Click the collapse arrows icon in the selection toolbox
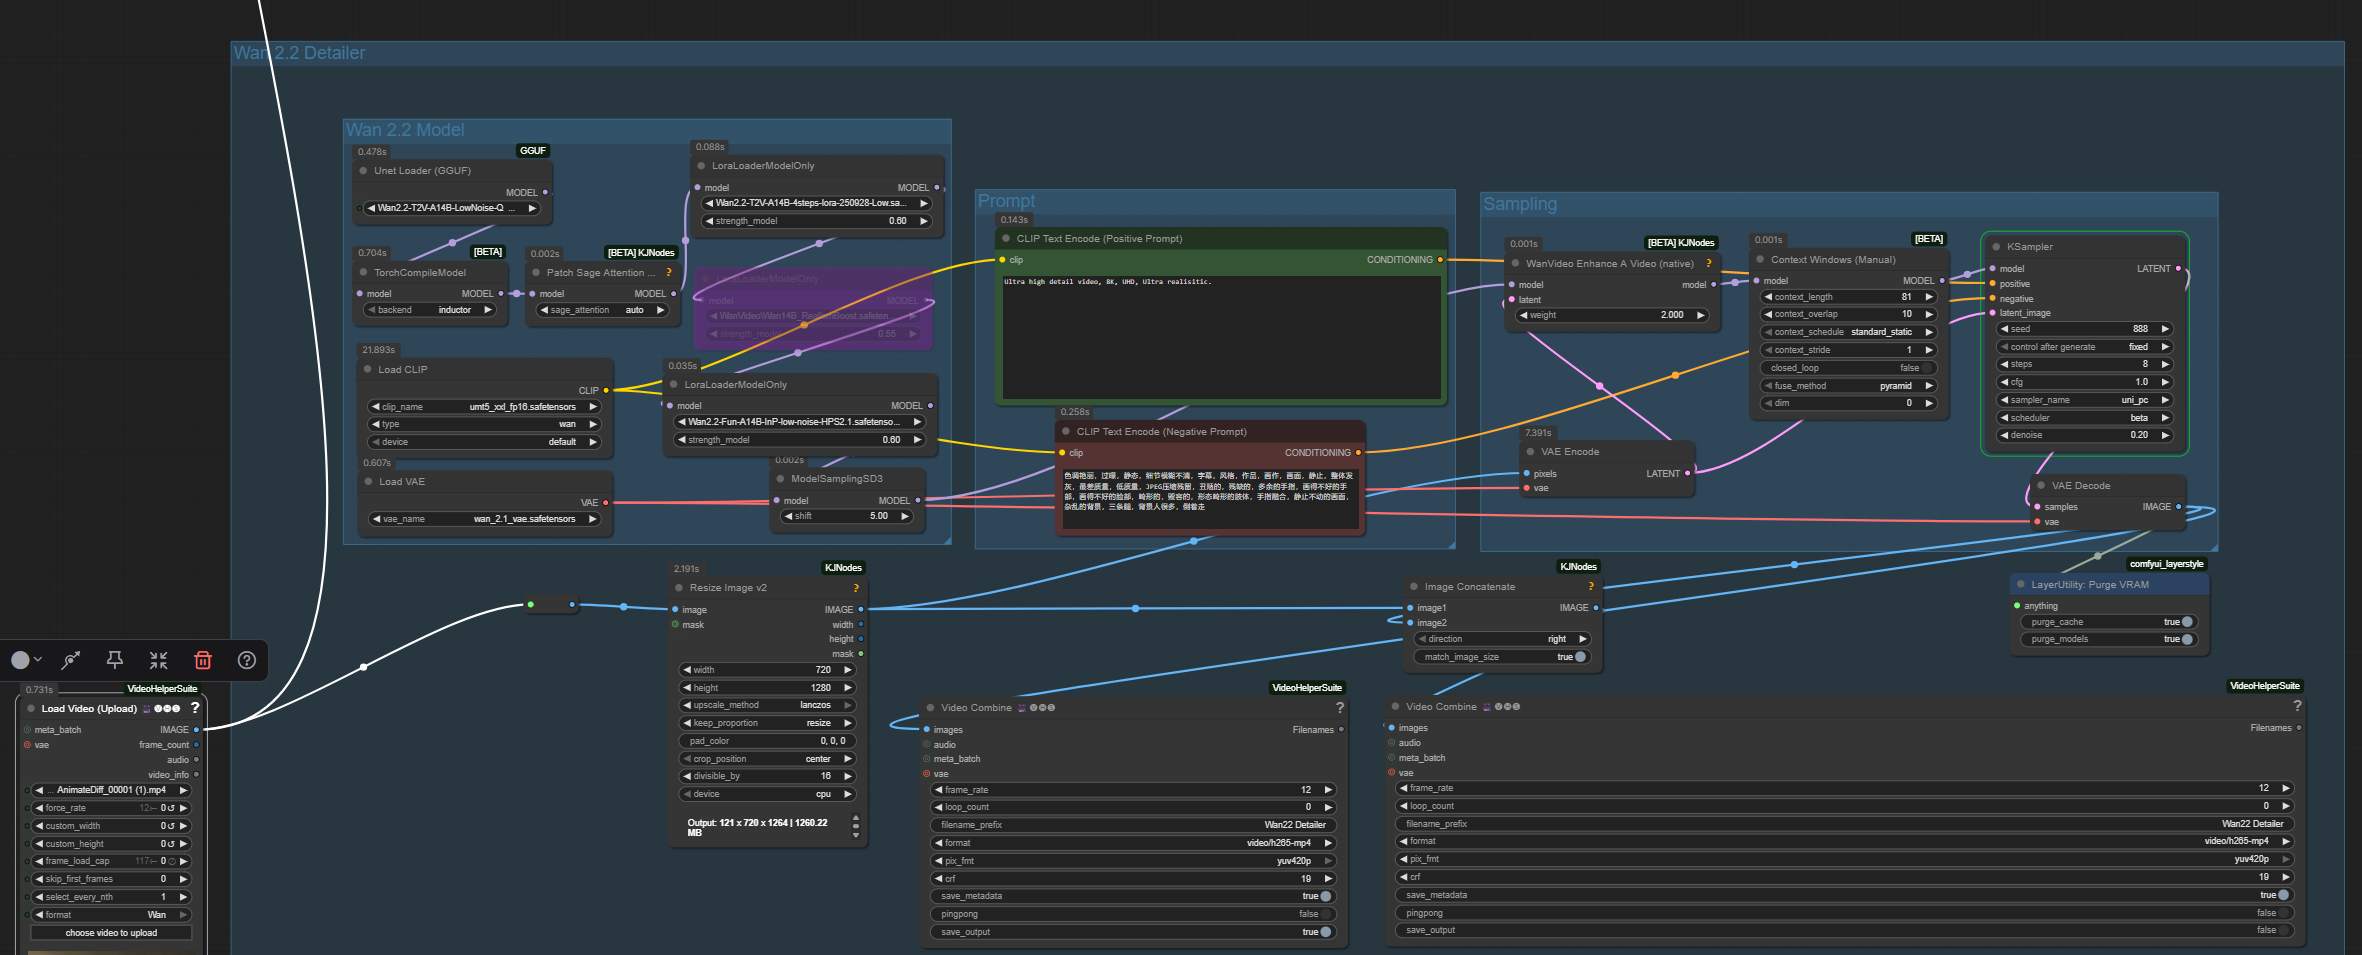The image size is (2362, 955). coord(159,660)
